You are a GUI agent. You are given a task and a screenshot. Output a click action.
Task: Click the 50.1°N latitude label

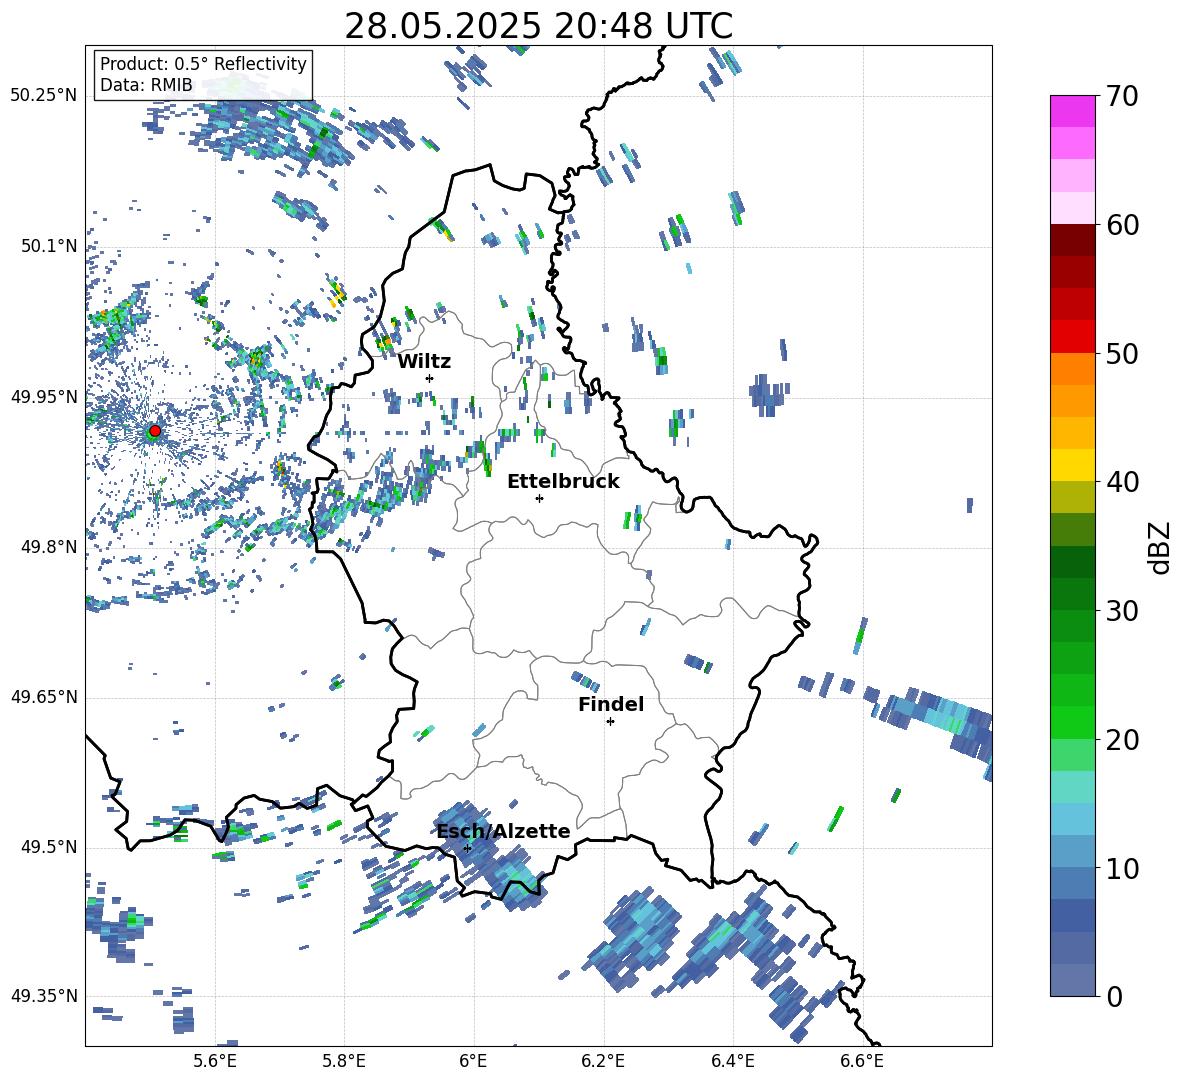tap(49, 246)
